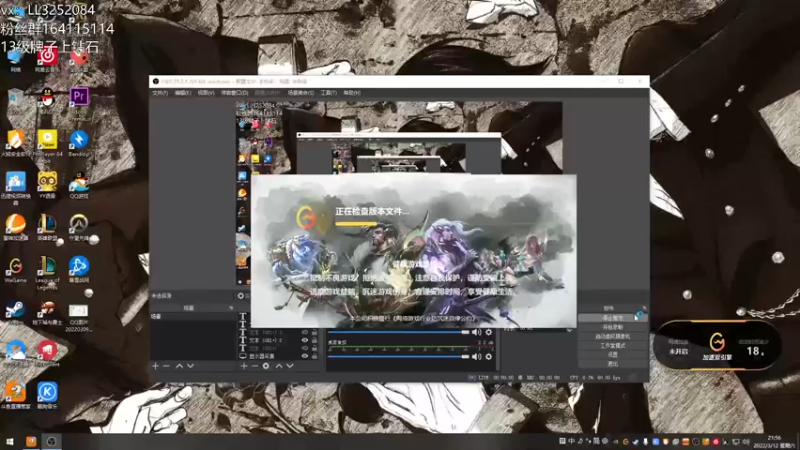The width and height of the screenshot is (800, 450).
Task: Click 退出 to exit OBS
Action: tap(613, 364)
